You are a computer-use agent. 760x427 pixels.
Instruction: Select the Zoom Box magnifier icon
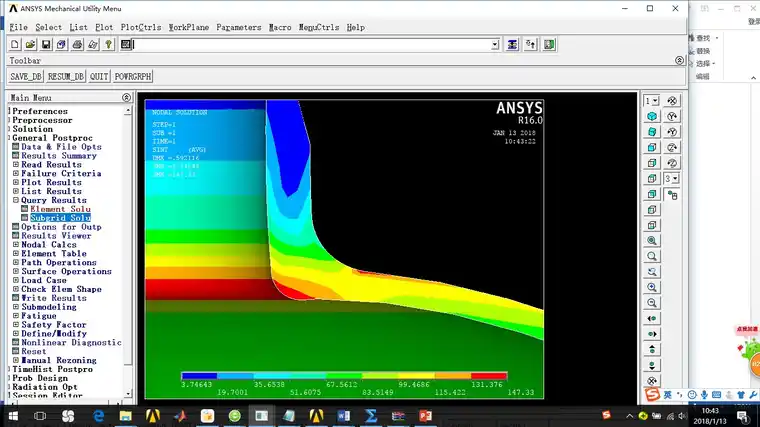(x=652, y=256)
